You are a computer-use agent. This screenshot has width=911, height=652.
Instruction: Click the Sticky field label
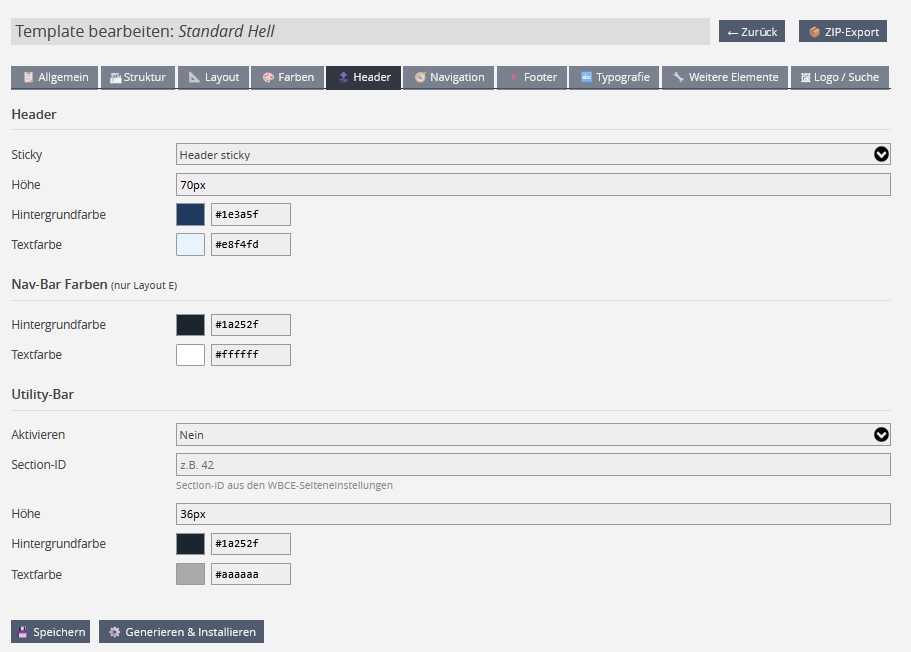pos(27,155)
